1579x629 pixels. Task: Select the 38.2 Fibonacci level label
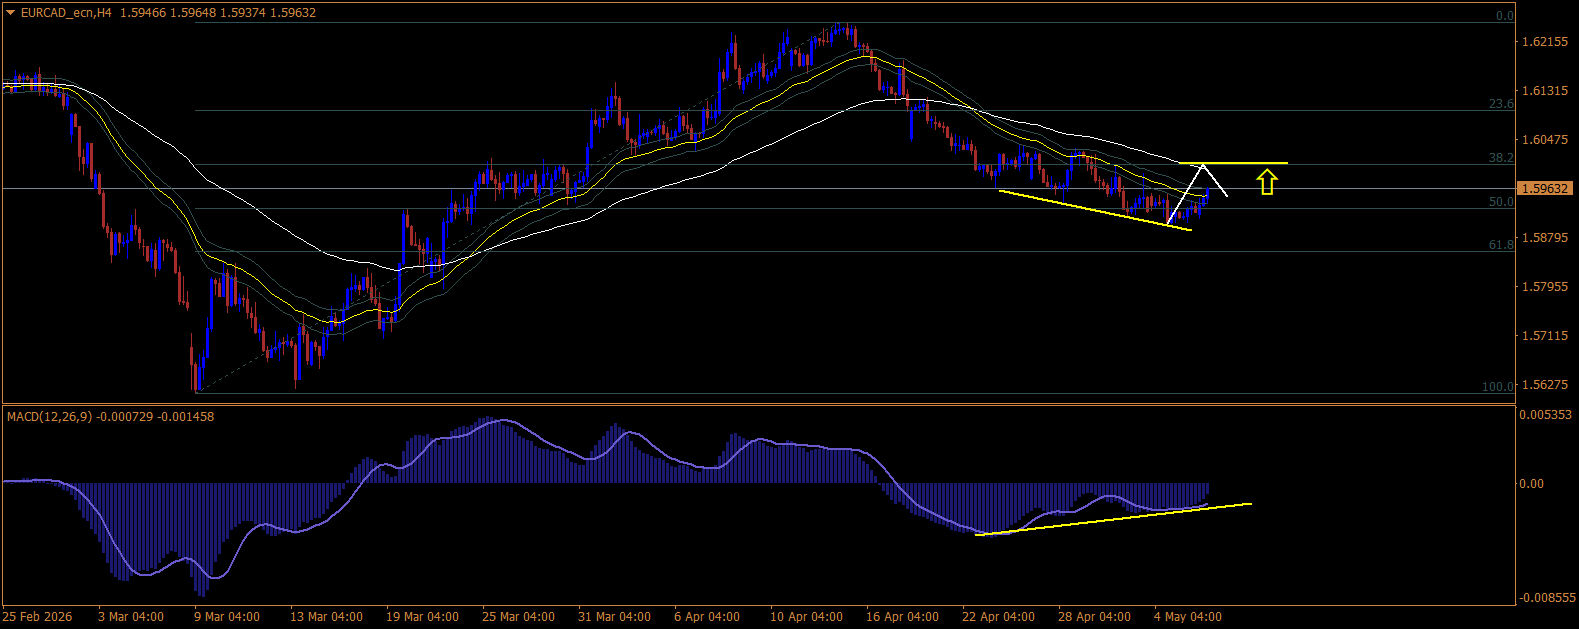(x=1501, y=158)
